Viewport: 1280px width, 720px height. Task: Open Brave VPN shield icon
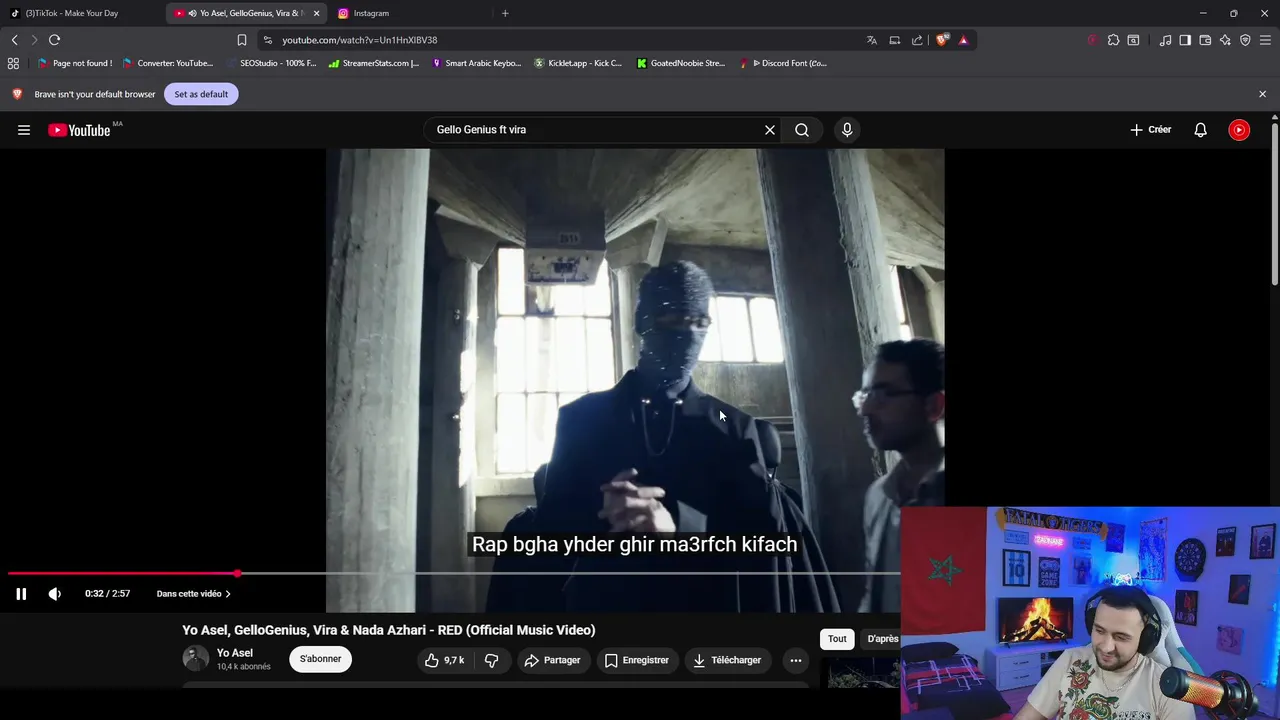click(x=1245, y=40)
